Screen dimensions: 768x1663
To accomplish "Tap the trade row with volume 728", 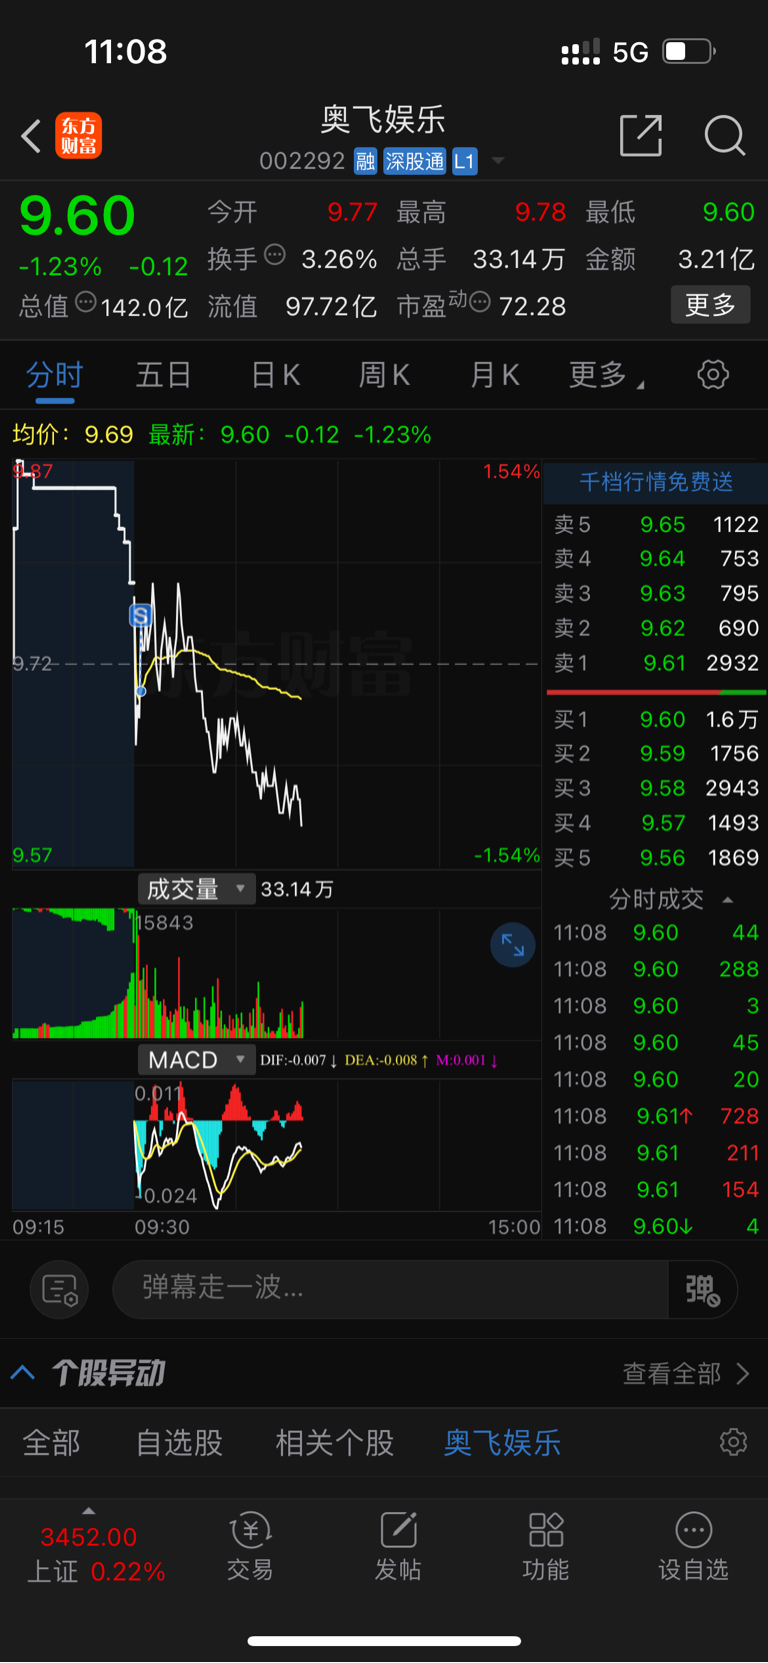I will [x=656, y=1117].
